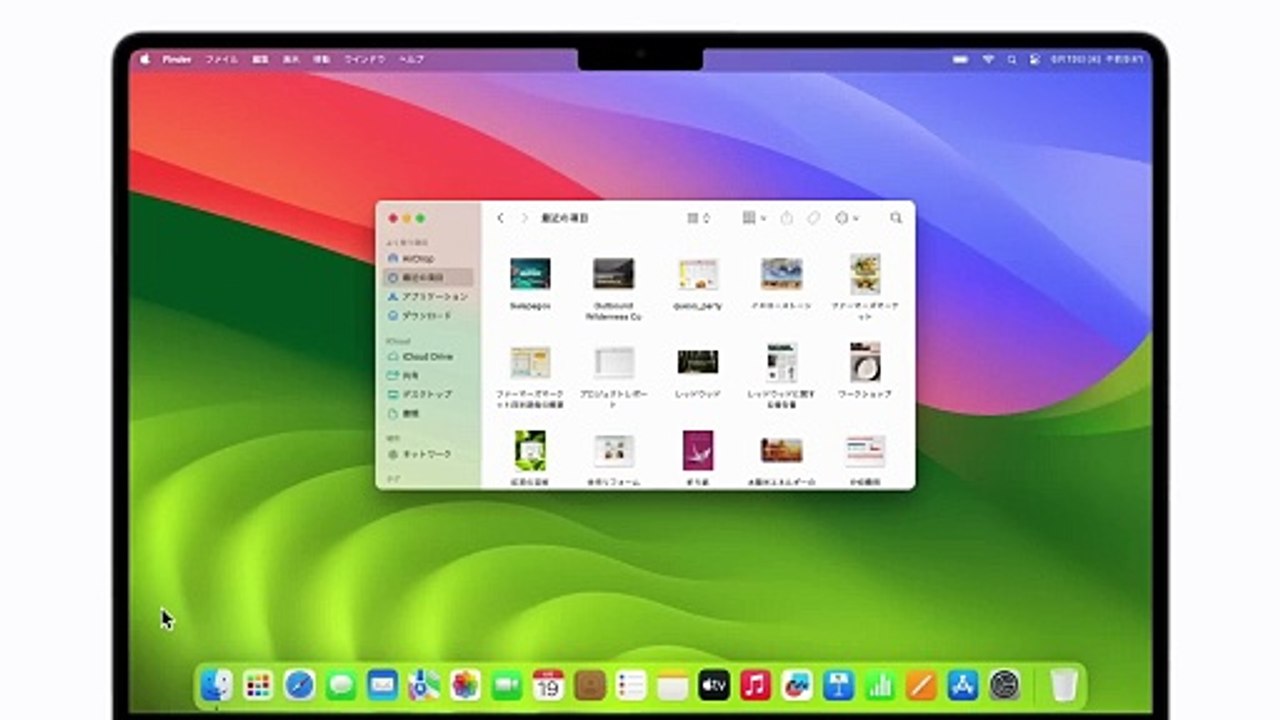Open the Trash in the Dock
The image size is (1280, 720).
point(1064,685)
